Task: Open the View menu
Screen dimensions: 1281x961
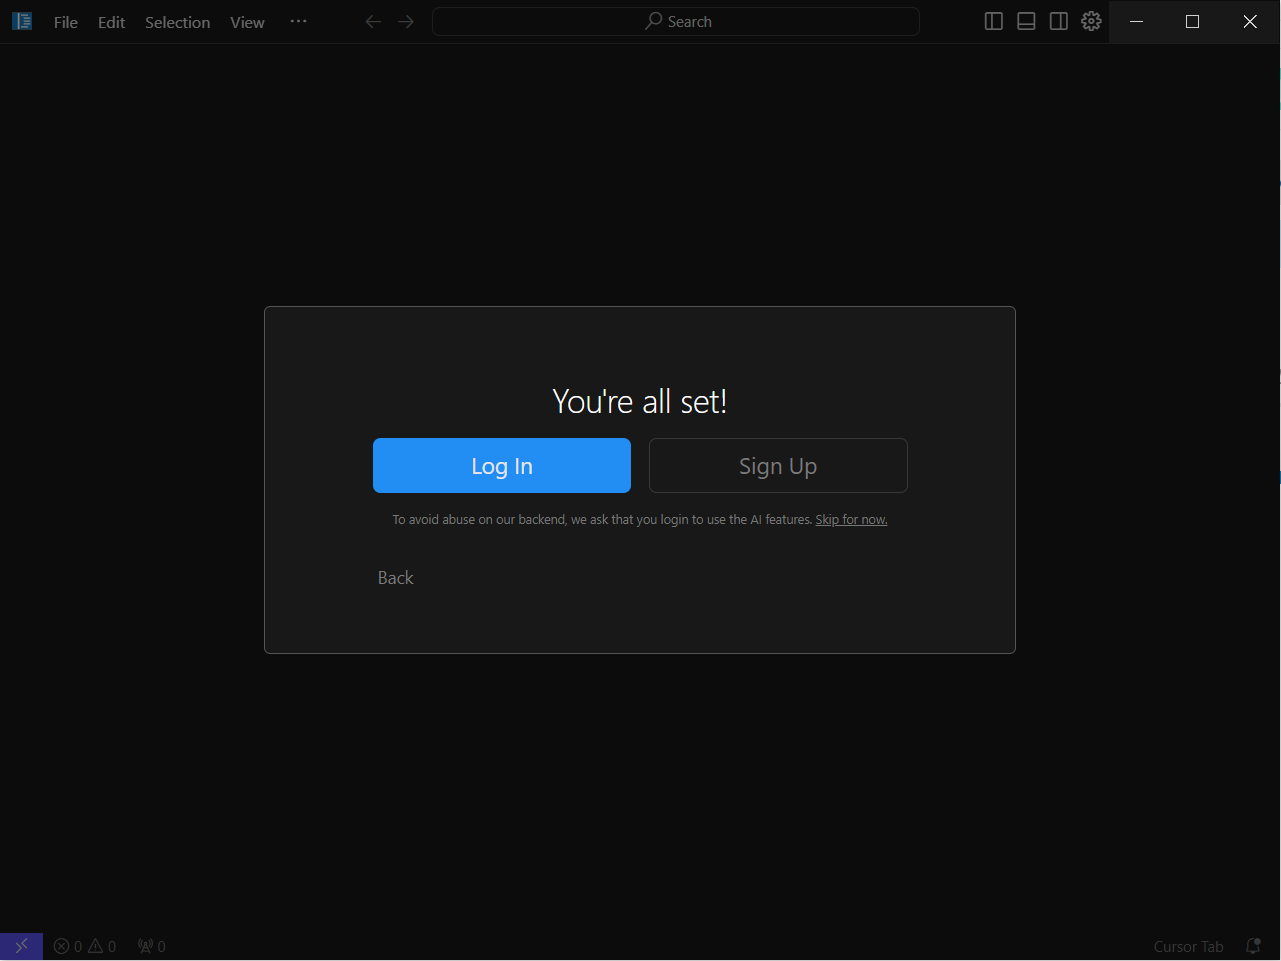Action: click(247, 22)
